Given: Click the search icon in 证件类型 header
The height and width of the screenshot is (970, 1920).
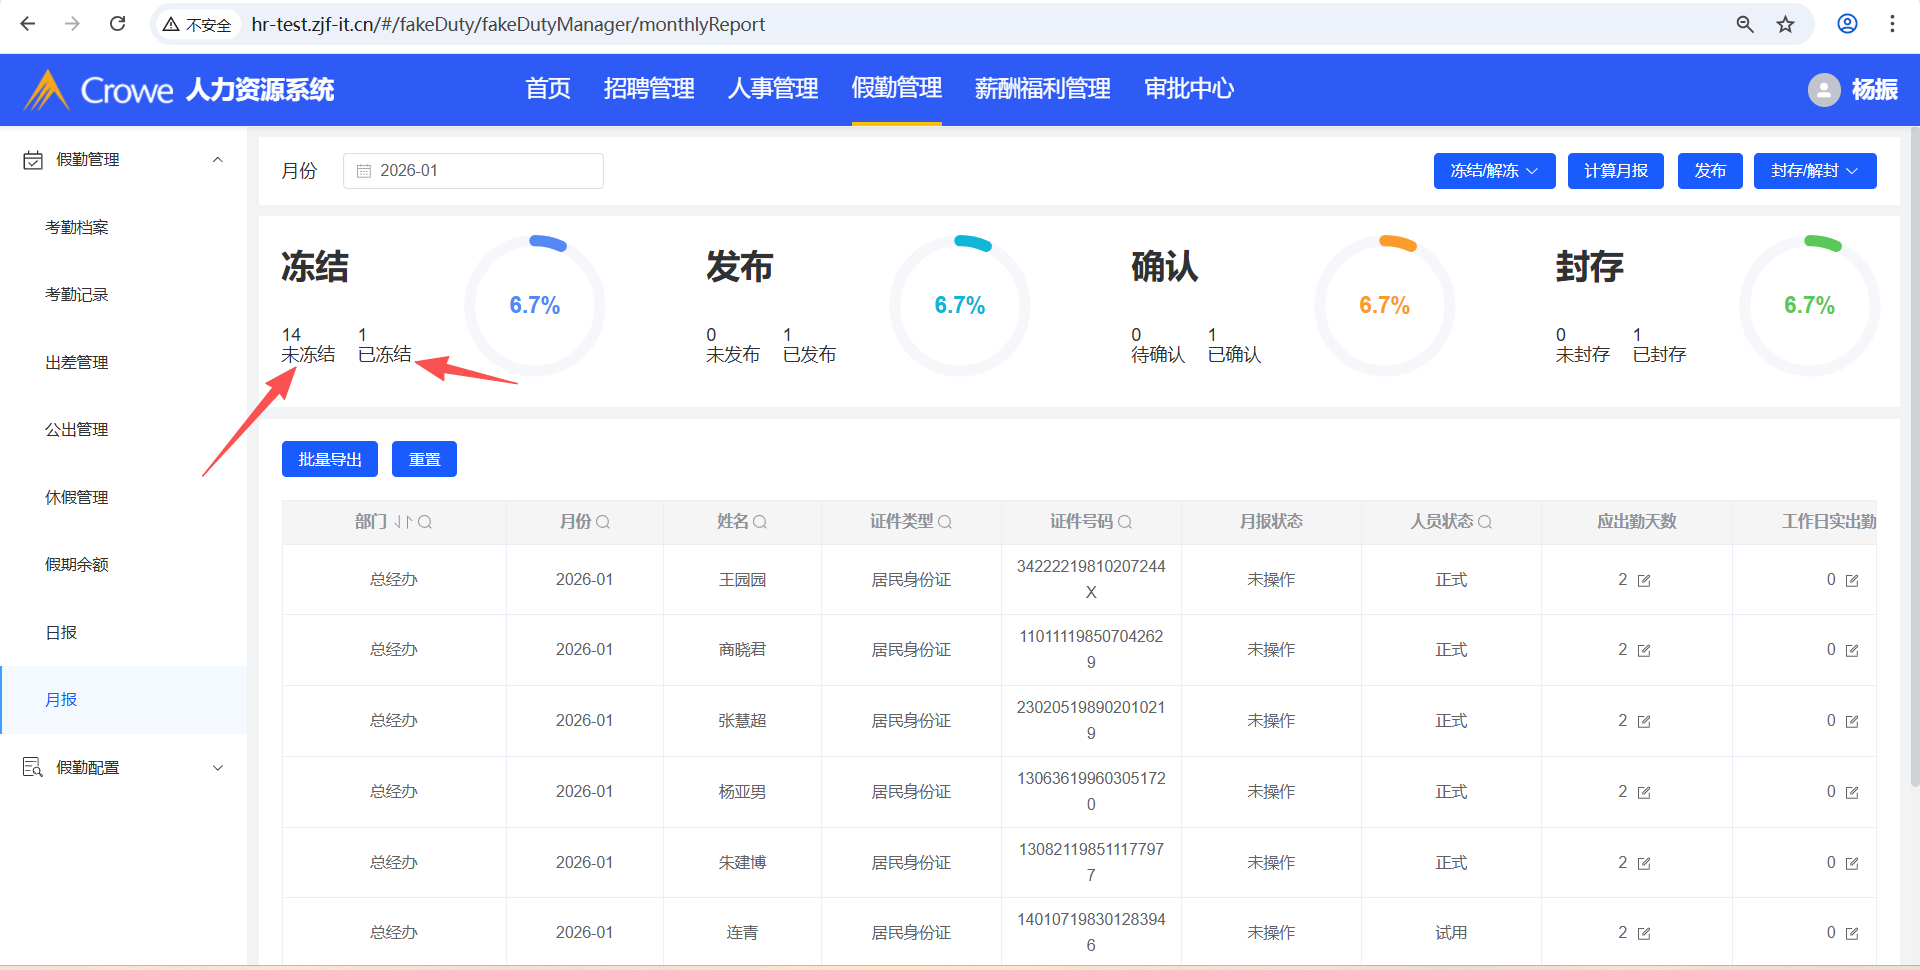Looking at the screenshot, I should (x=945, y=522).
